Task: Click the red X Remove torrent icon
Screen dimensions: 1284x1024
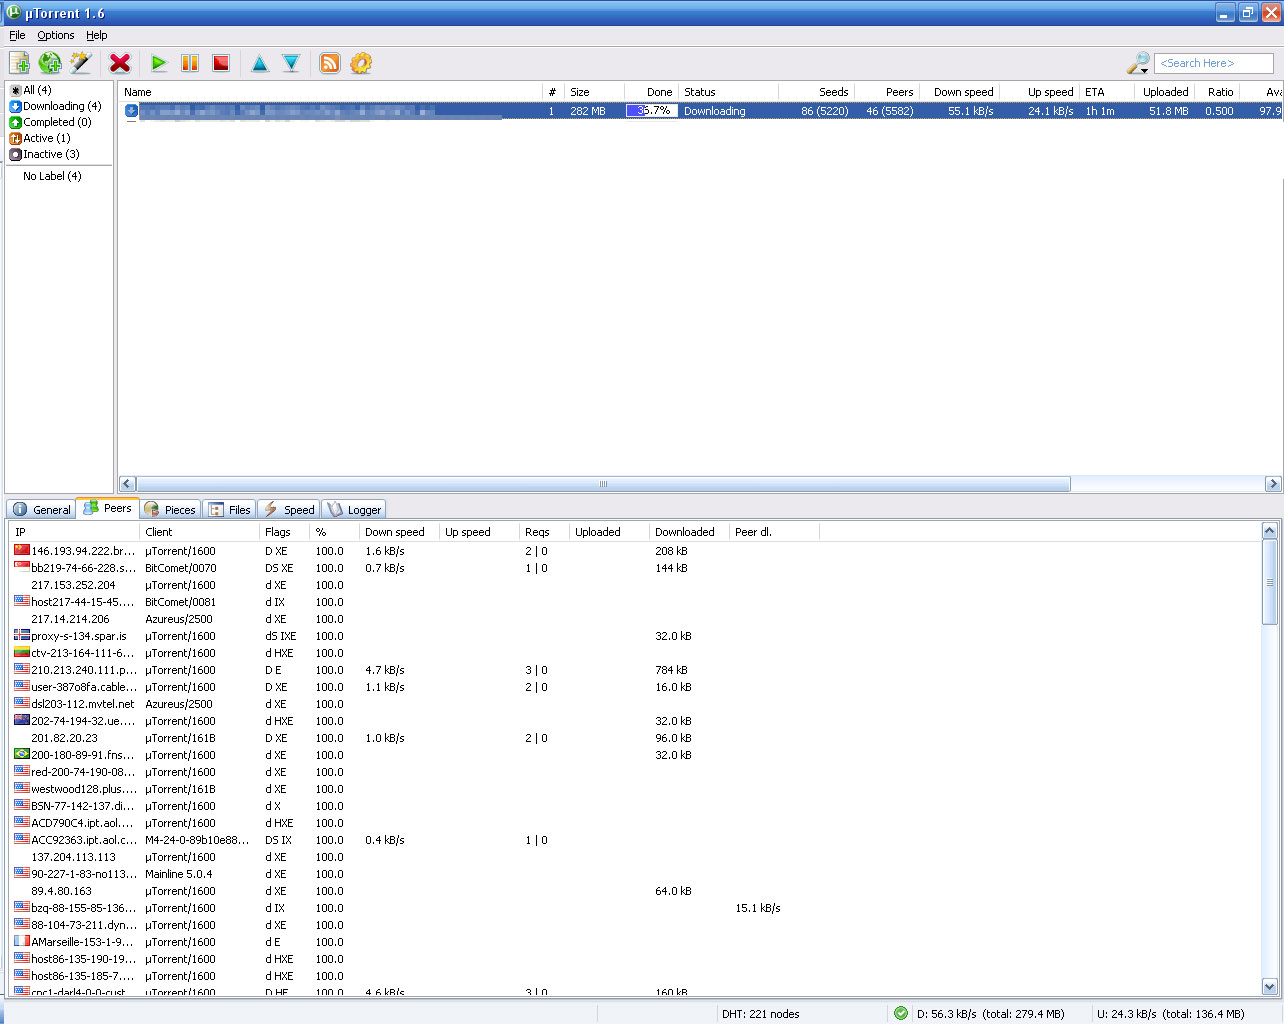Action: [120, 63]
